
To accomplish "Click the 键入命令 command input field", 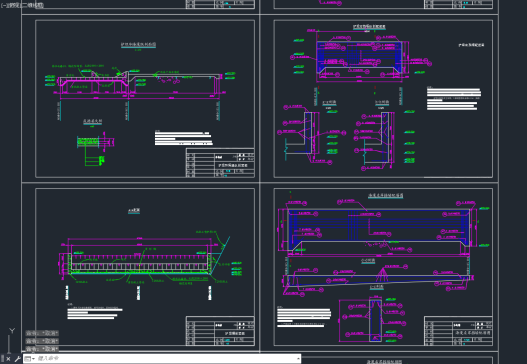I will (166, 359).
